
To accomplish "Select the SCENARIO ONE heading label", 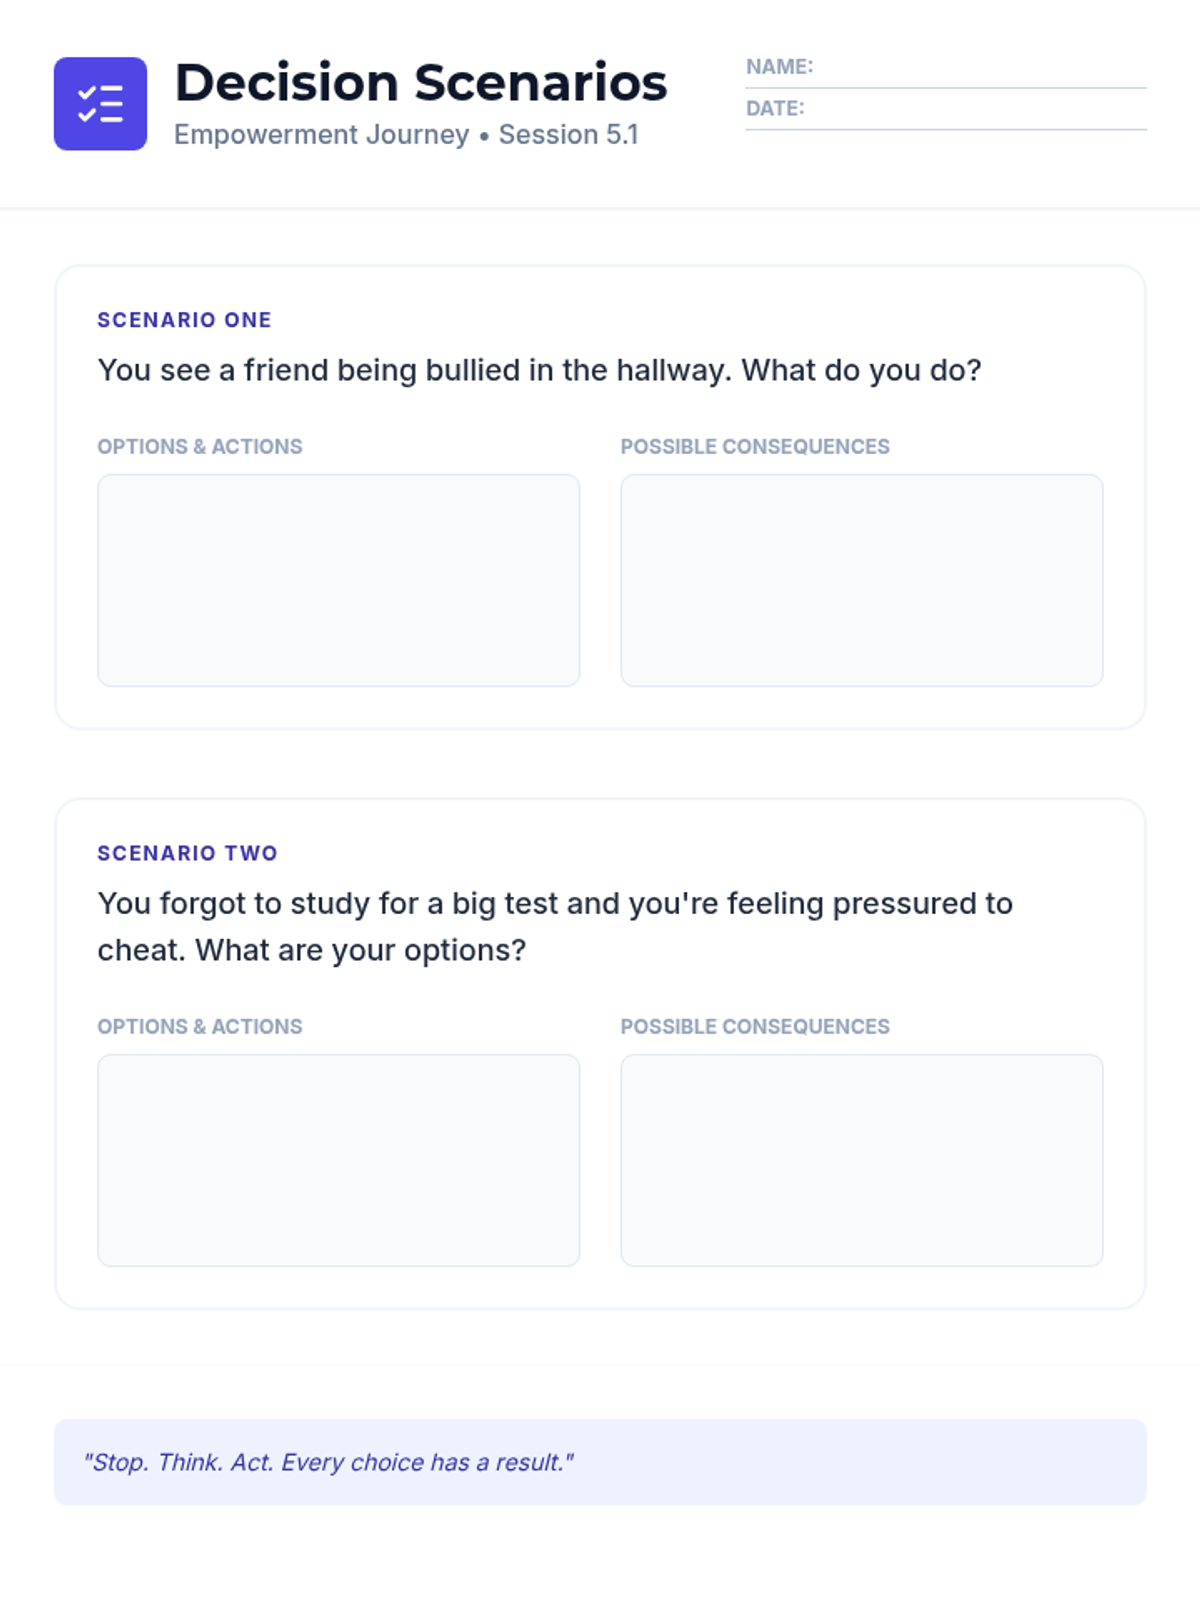I will coord(184,320).
